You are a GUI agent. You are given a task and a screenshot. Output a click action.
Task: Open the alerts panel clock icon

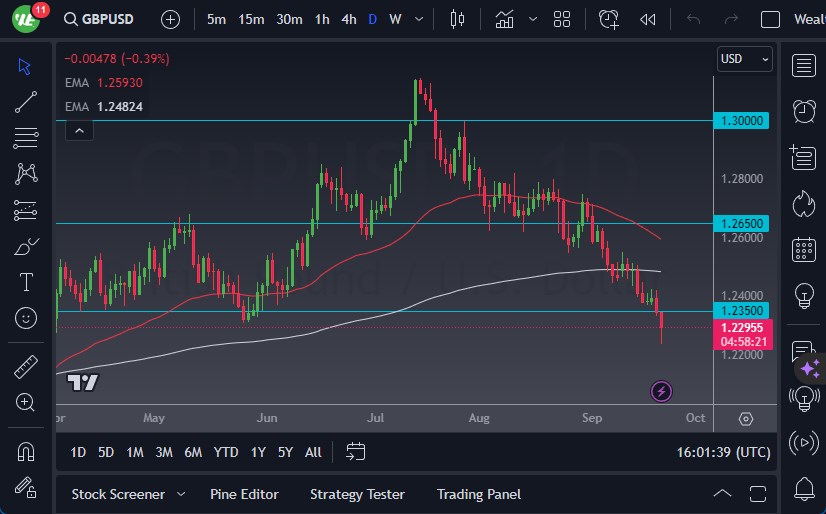803,110
